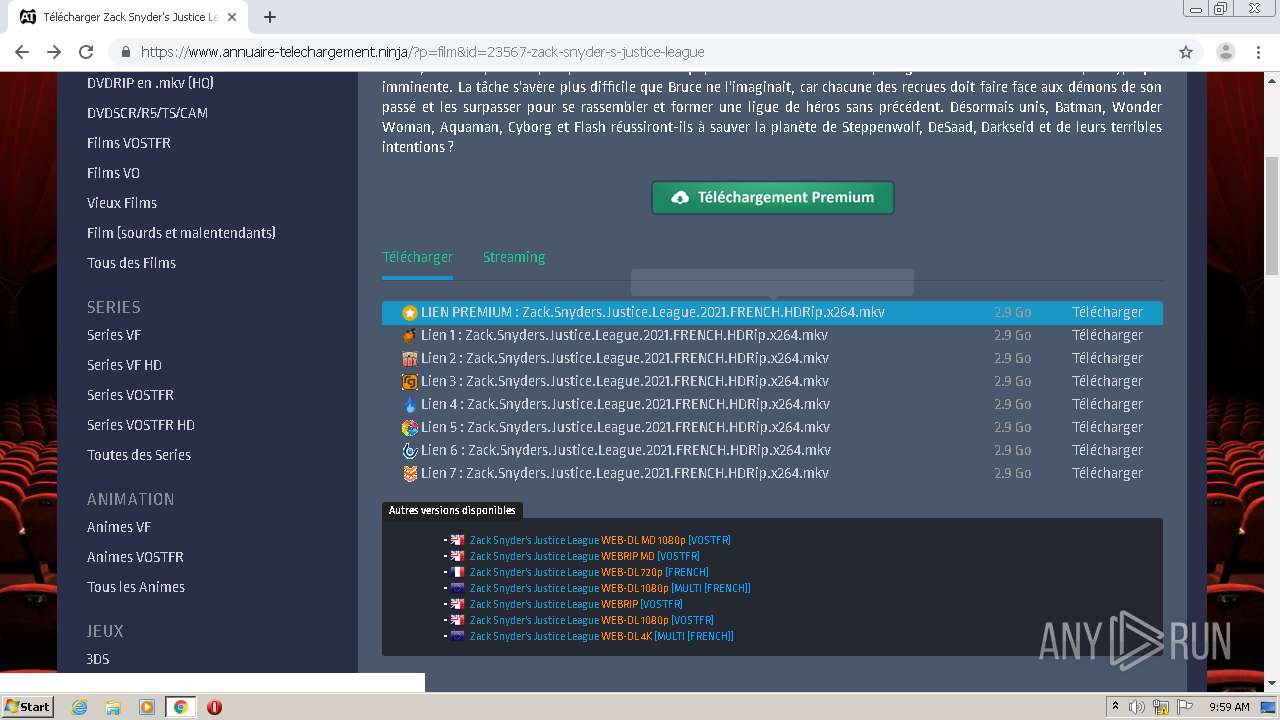Click the 9:59 AM system clock
1280x720 pixels.
[x=1229, y=707]
